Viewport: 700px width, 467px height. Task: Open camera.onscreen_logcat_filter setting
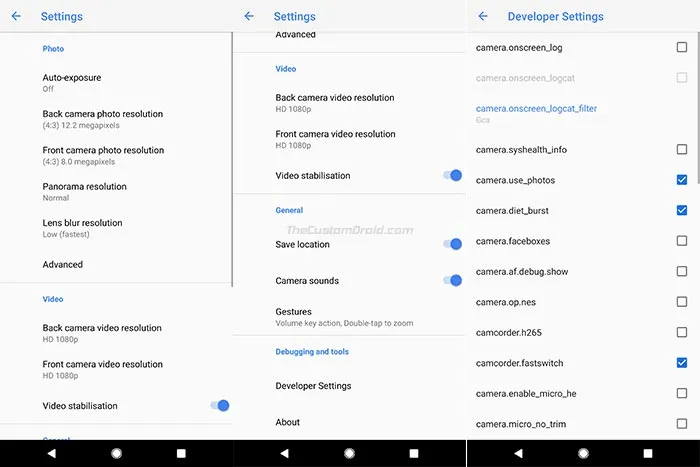(x=583, y=113)
